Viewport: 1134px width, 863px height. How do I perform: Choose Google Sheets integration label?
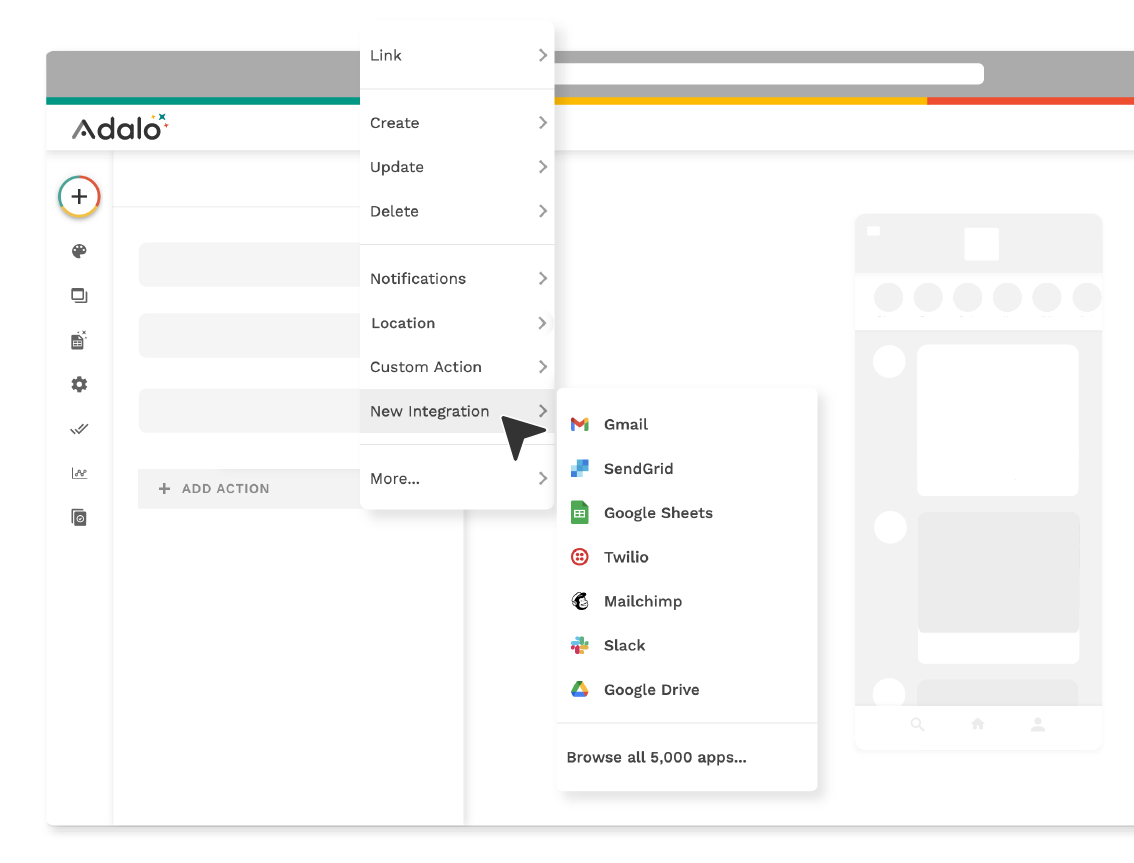(x=658, y=513)
